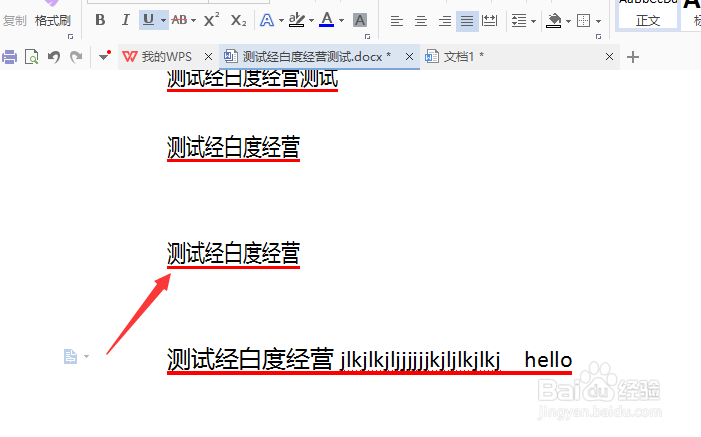Apply blue font color

[327, 20]
